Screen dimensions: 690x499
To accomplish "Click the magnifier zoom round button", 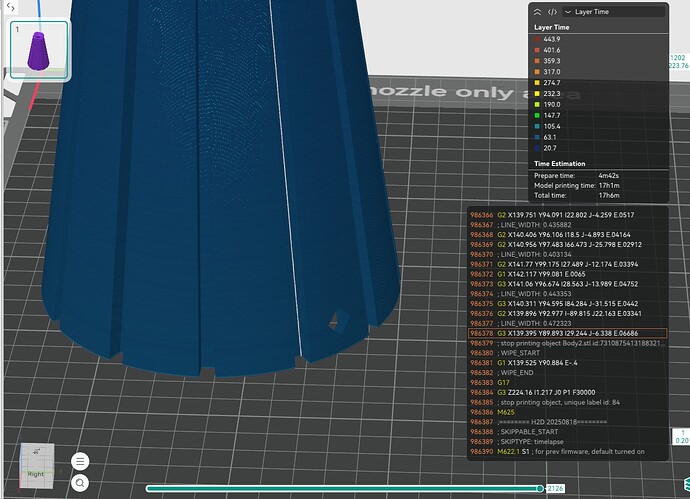I will click(80, 483).
